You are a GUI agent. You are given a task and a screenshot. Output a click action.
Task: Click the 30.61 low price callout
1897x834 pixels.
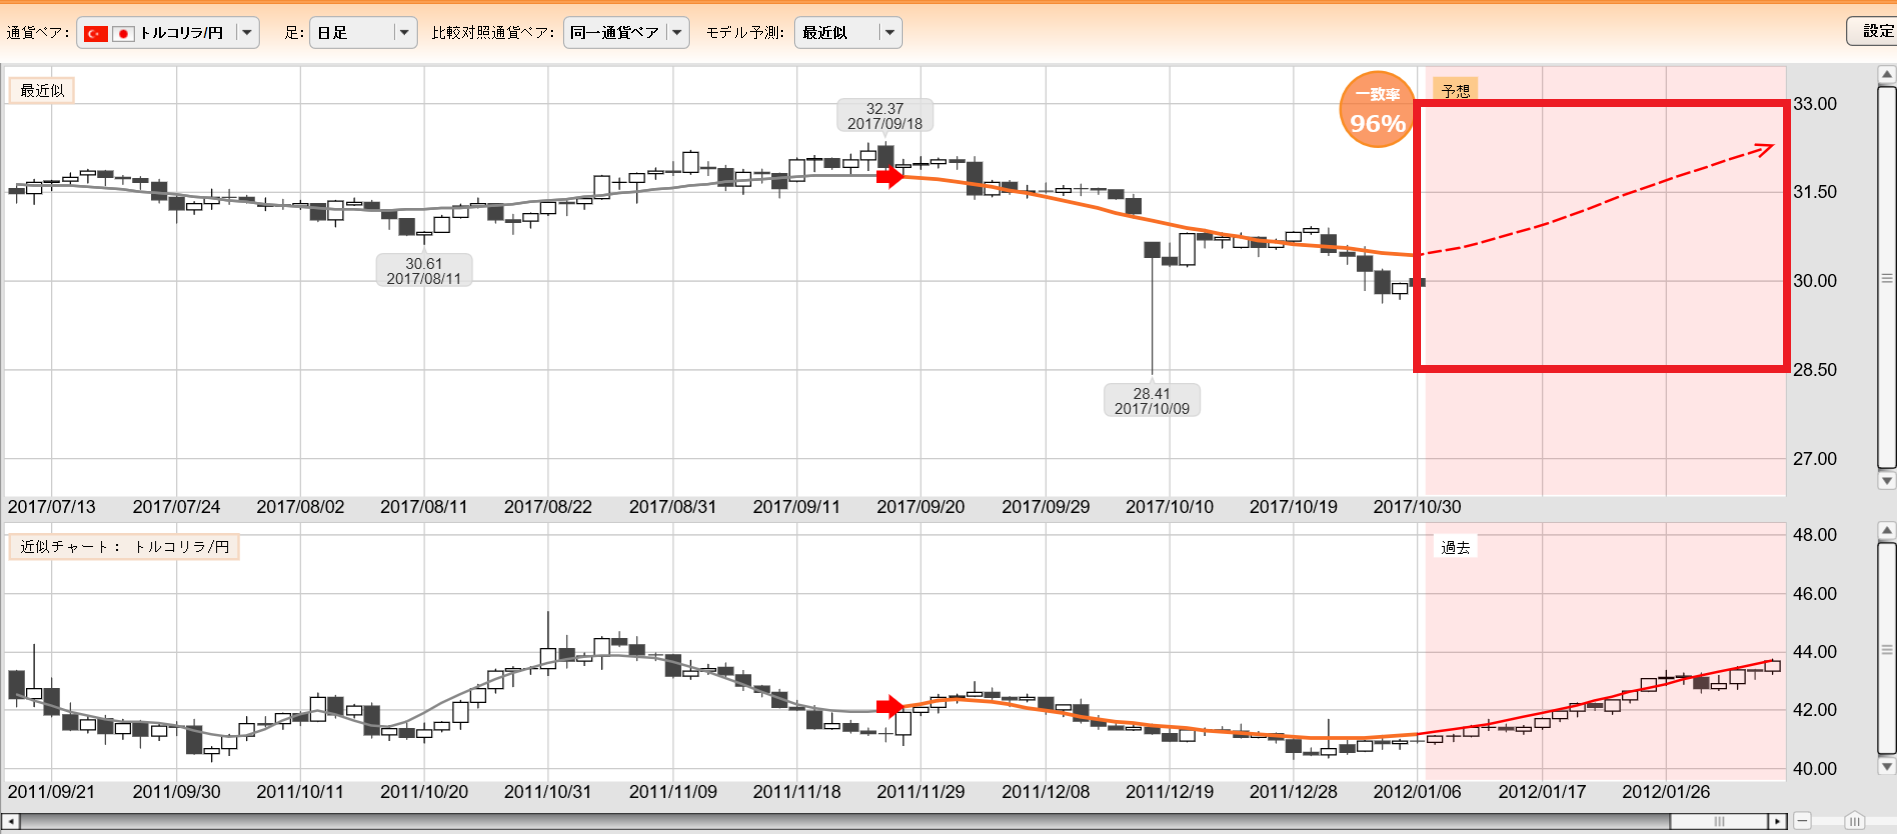point(424,271)
